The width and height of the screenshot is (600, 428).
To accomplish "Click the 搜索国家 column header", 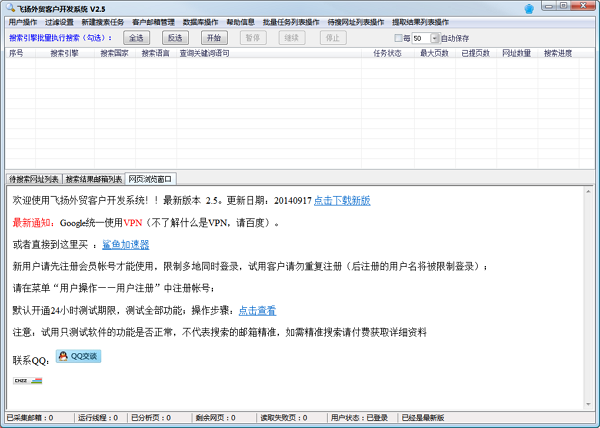I will pyautogui.click(x=115, y=53).
